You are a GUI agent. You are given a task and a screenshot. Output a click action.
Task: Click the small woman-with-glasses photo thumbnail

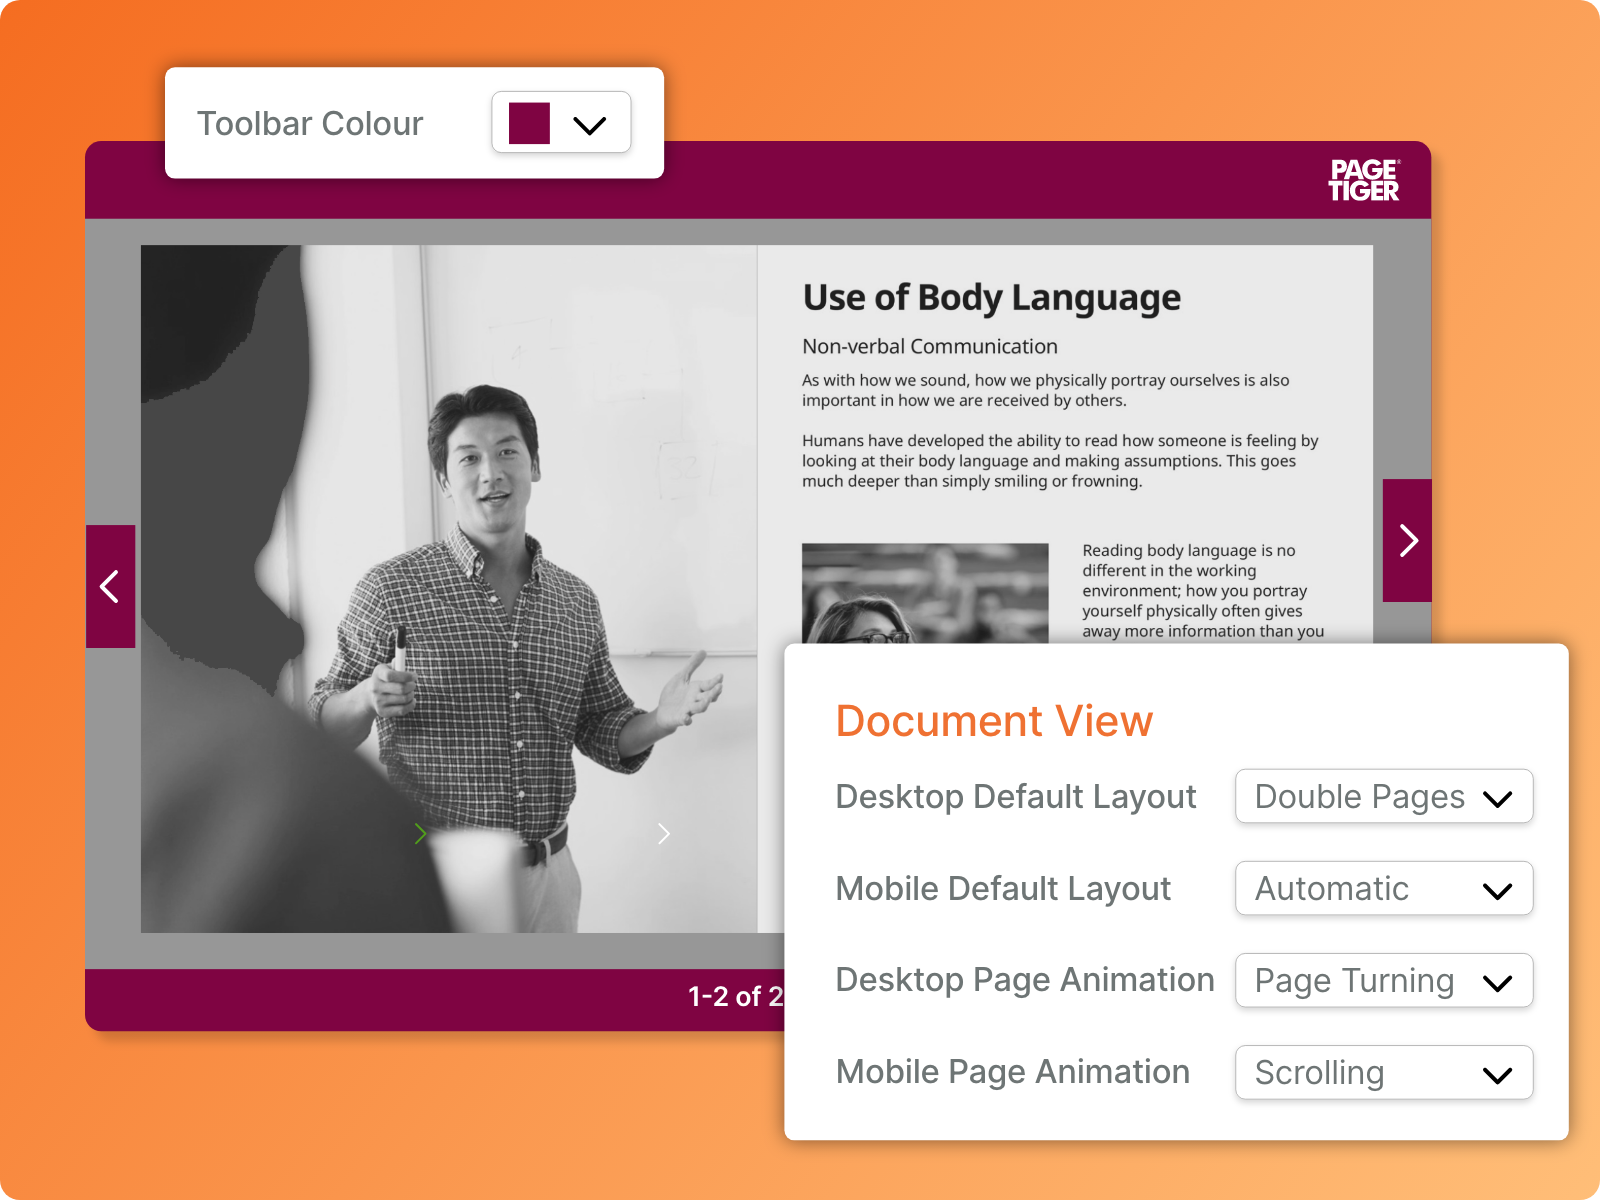925,593
